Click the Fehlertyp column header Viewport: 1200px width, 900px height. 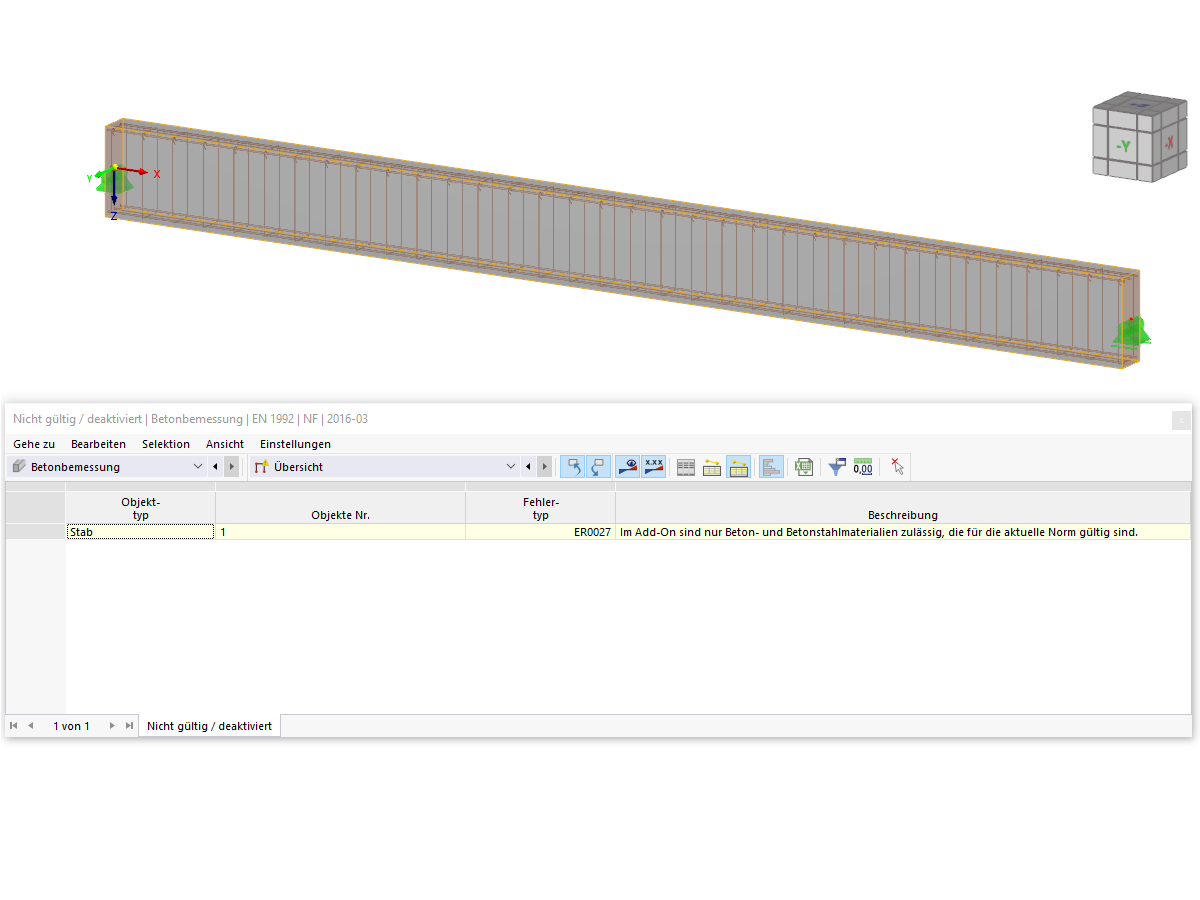tap(540, 508)
